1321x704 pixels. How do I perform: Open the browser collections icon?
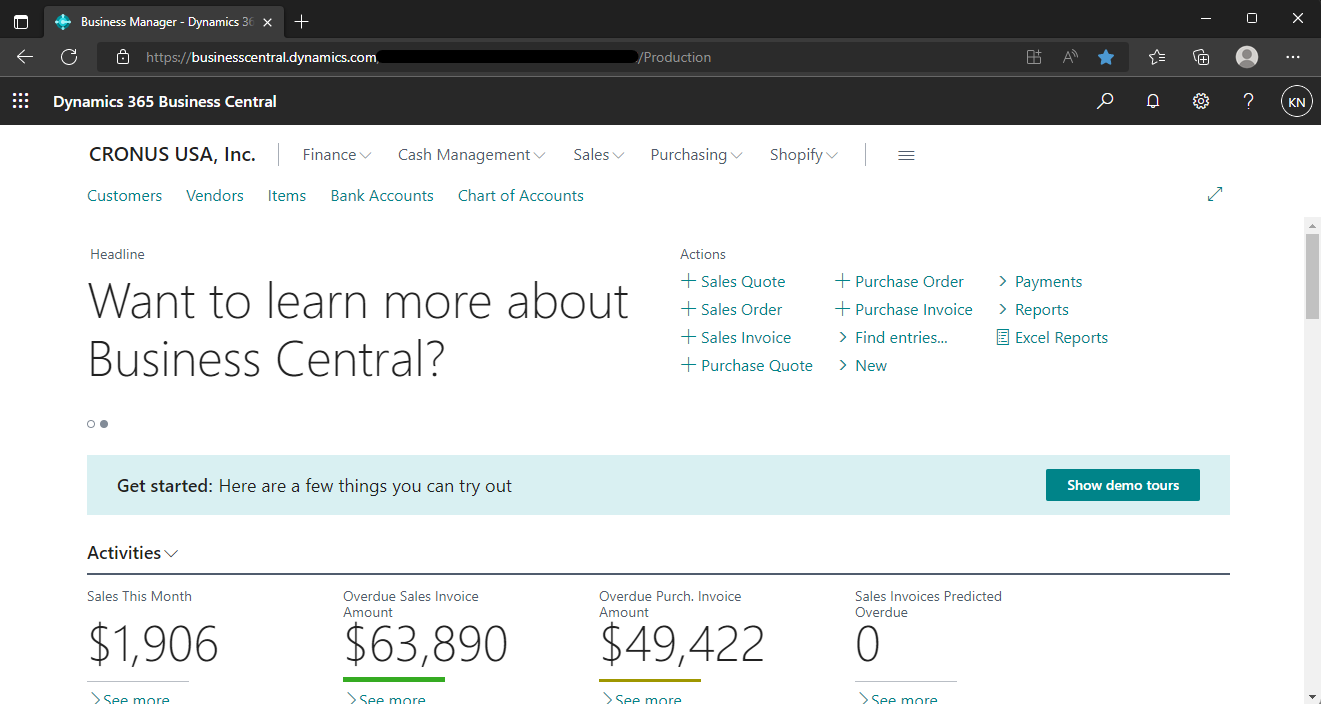pos(1202,57)
